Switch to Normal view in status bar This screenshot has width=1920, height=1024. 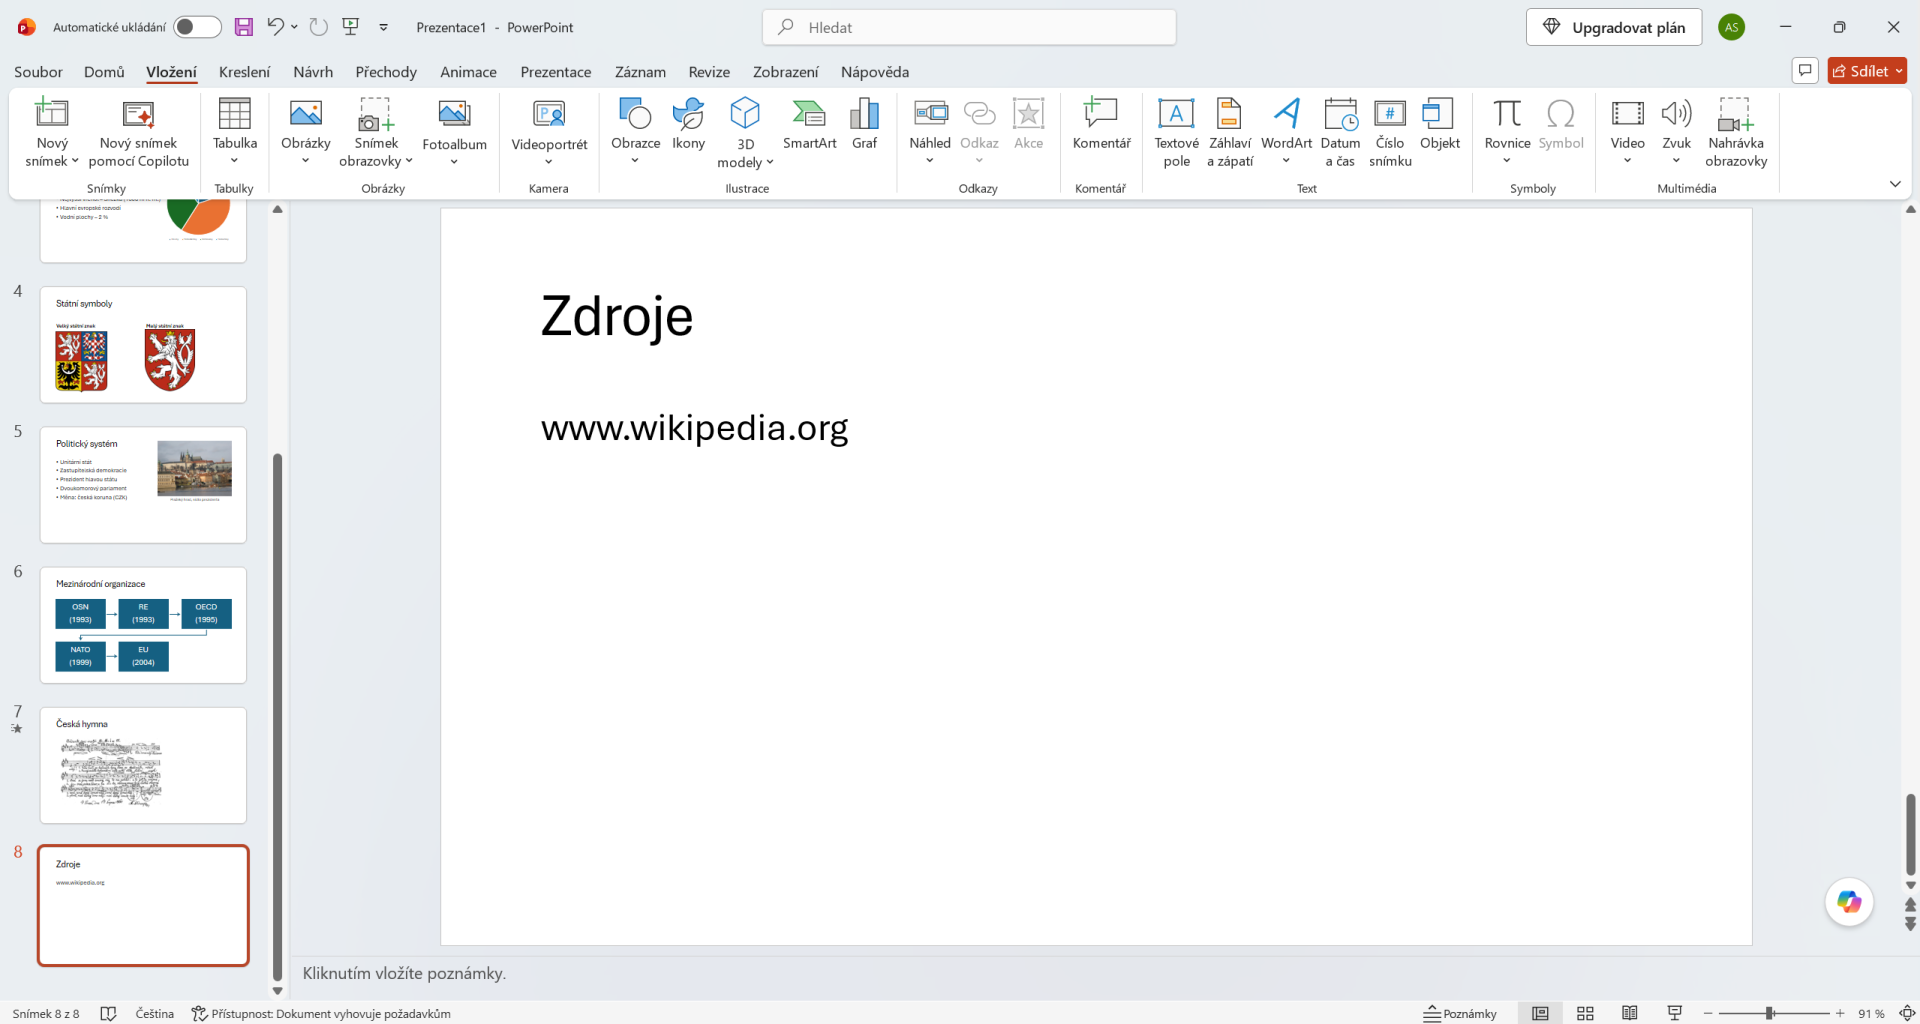1540,1013
